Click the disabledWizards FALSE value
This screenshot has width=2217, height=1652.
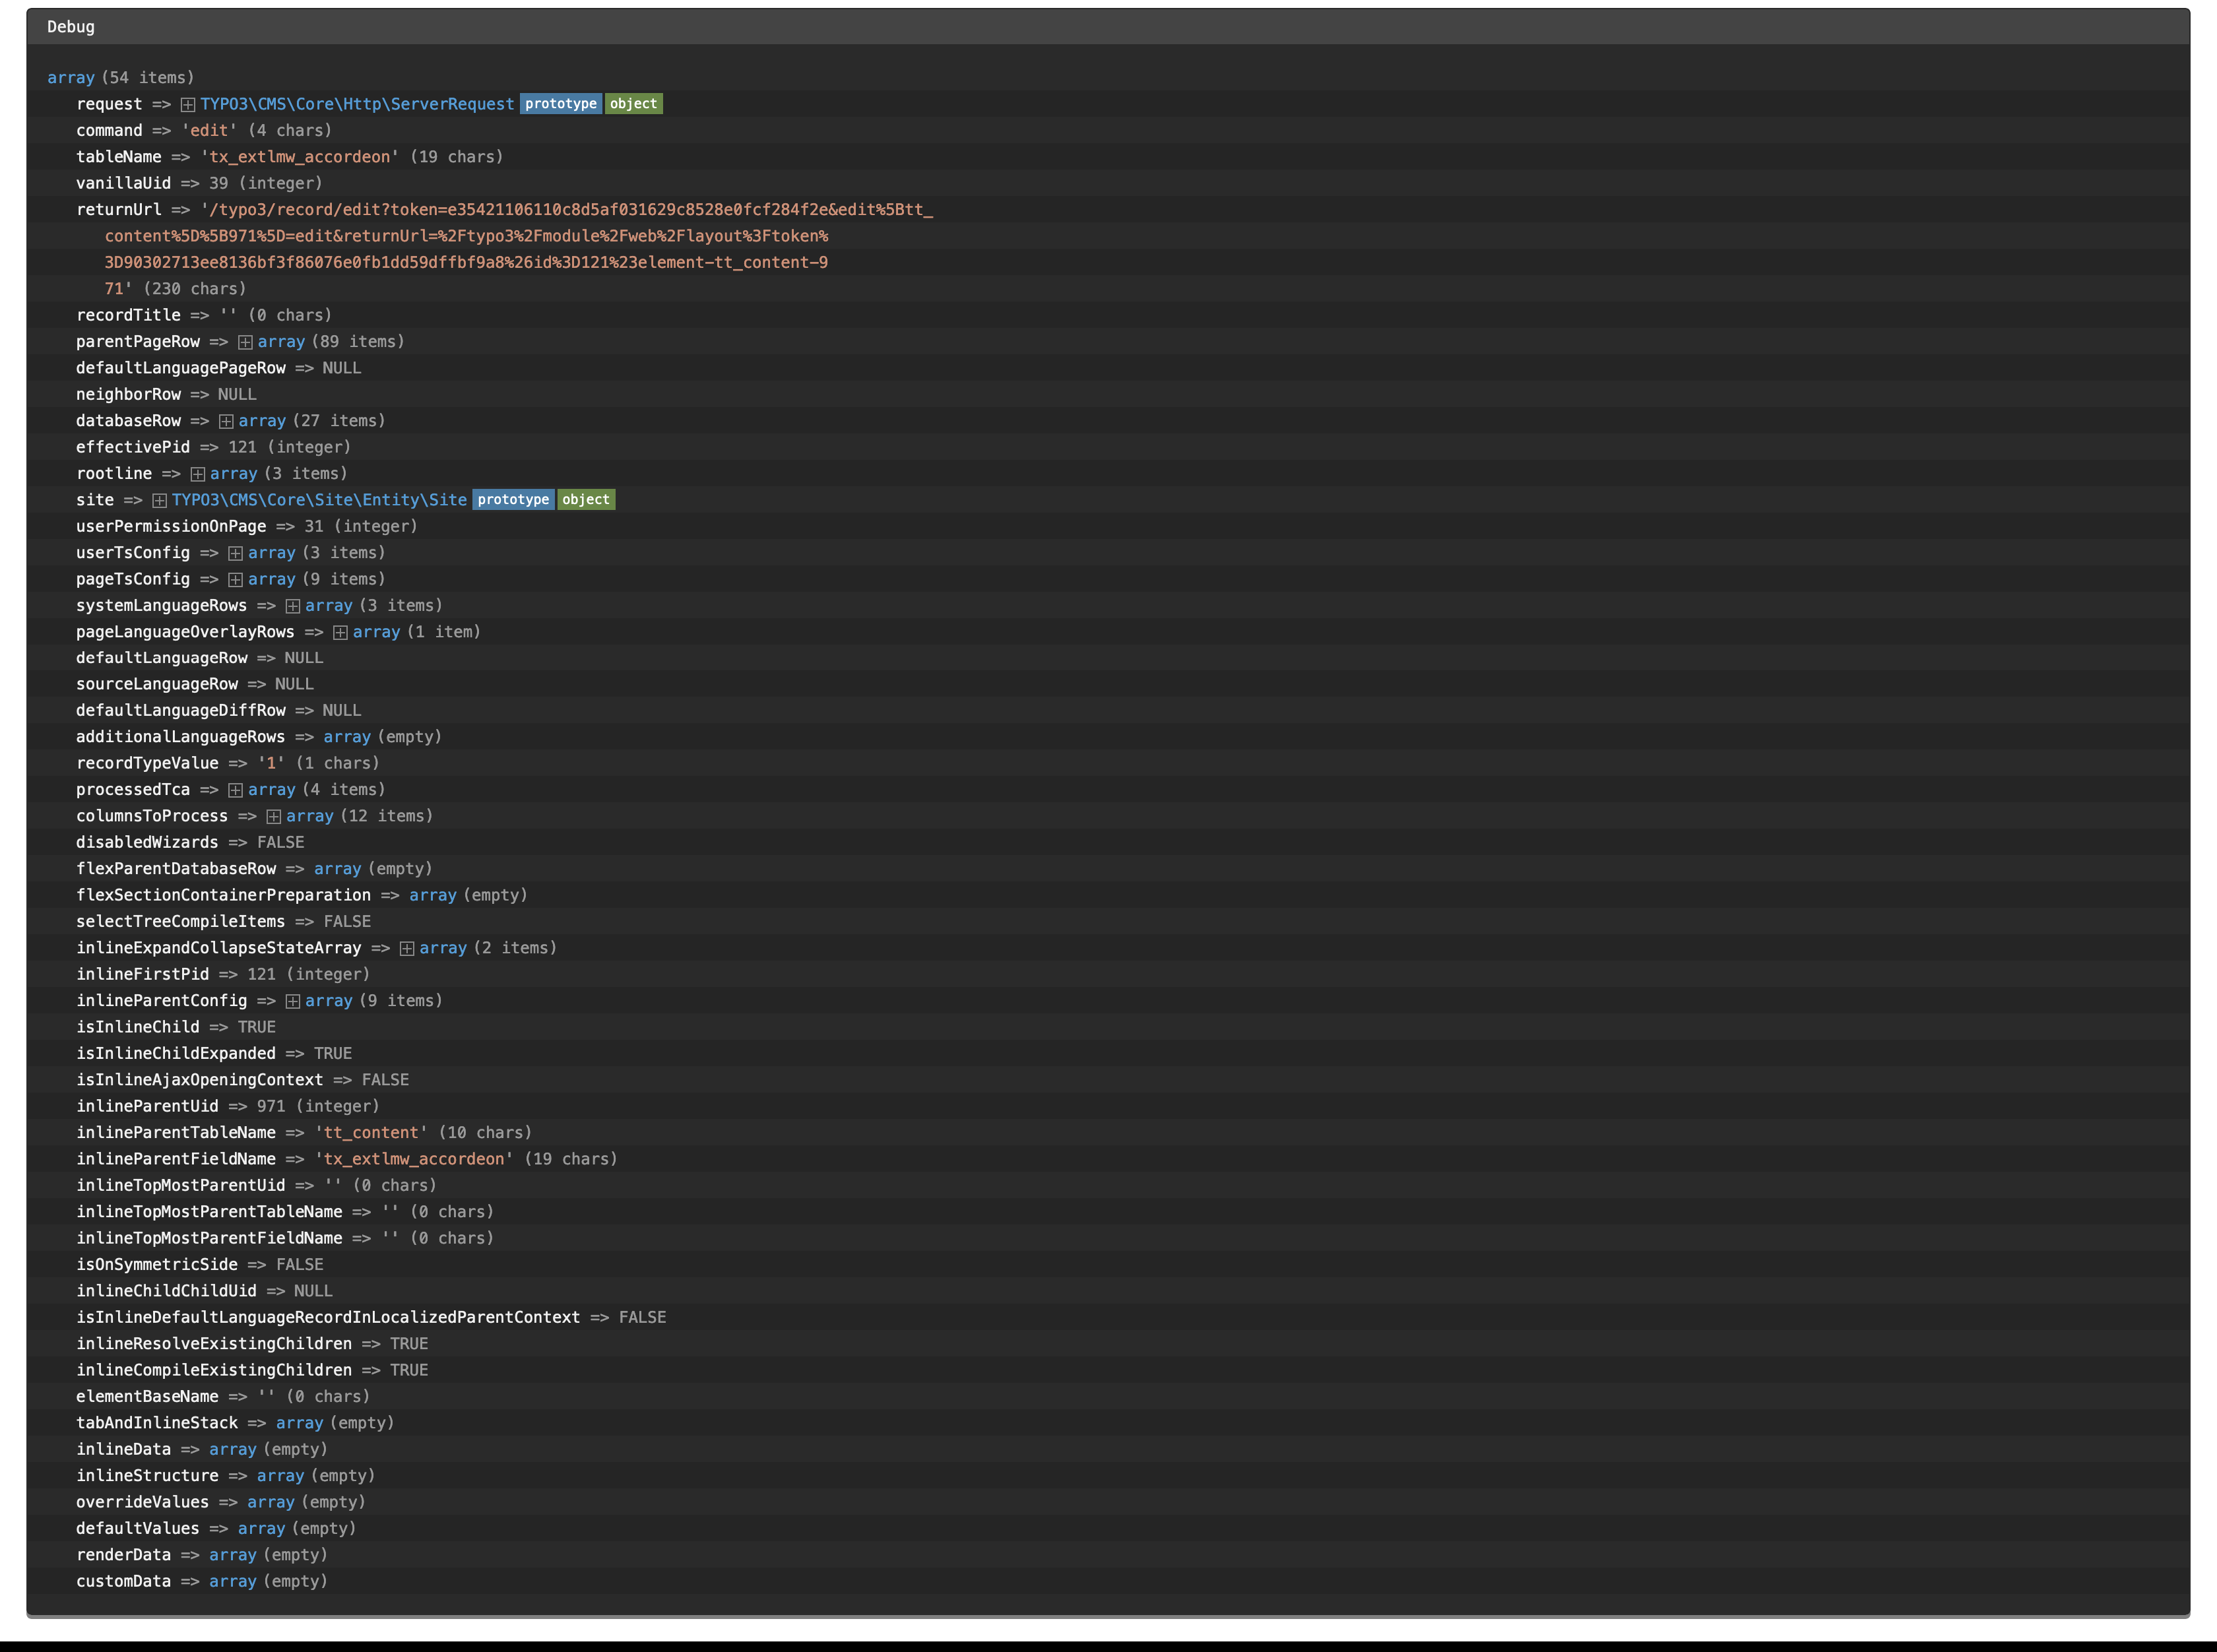[x=281, y=842]
